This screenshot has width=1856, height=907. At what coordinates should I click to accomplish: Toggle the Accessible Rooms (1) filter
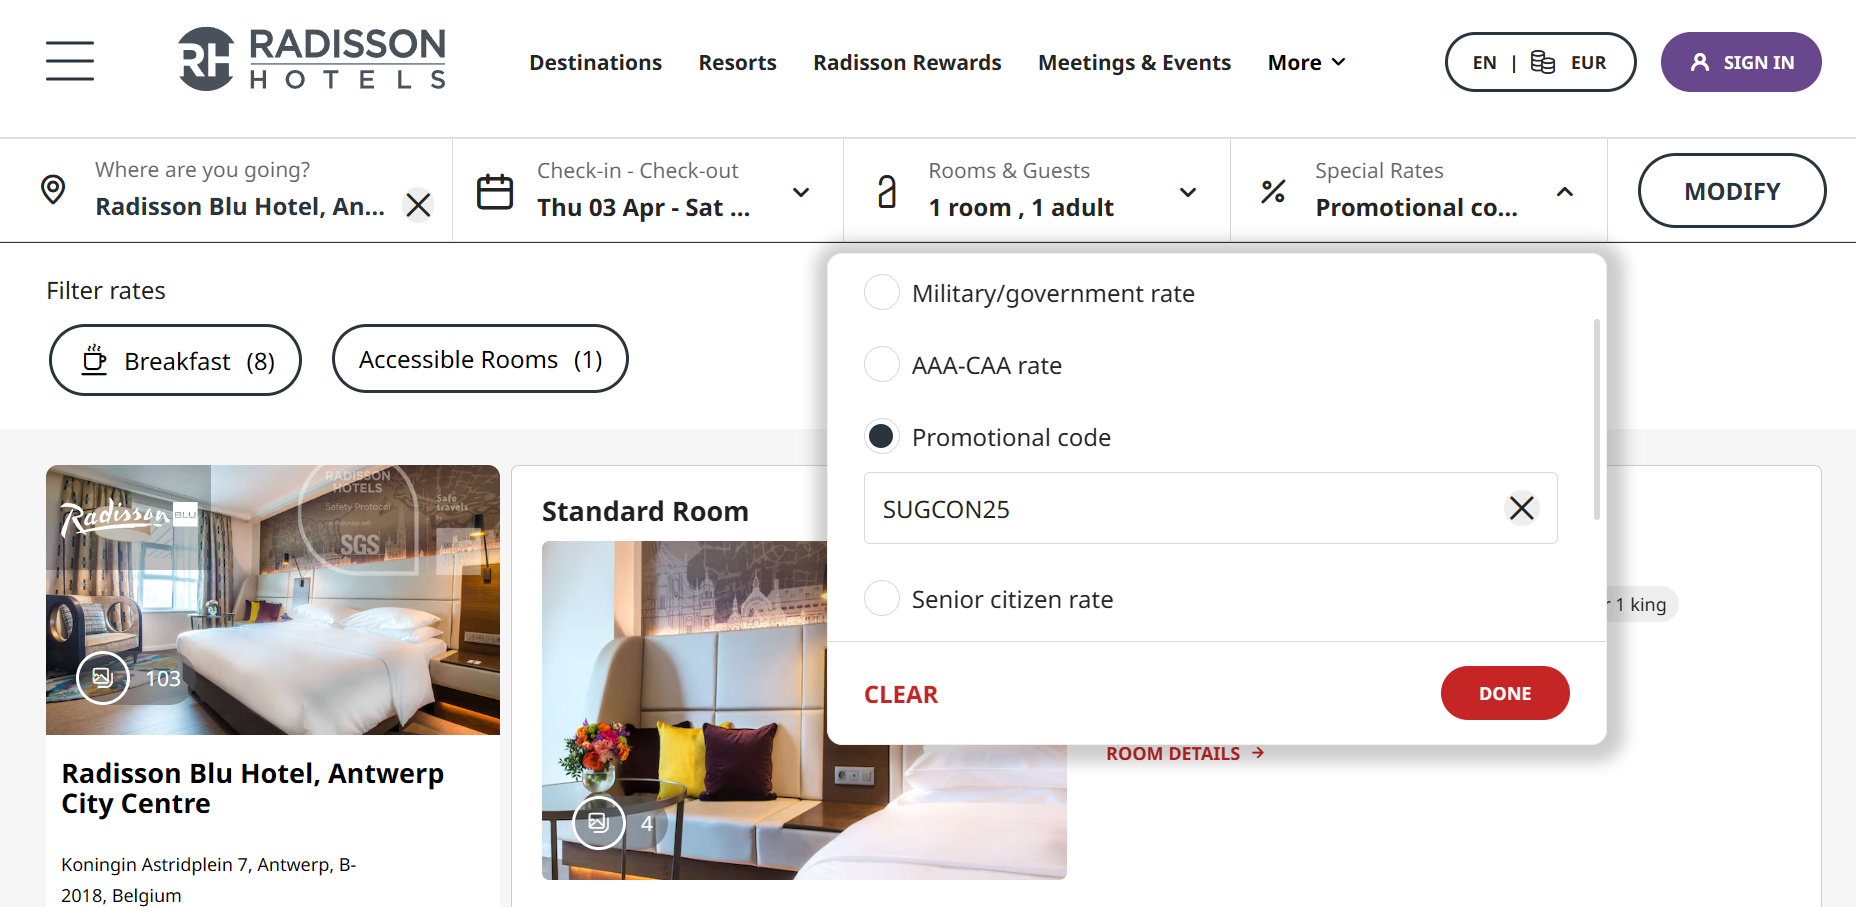coord(480,359)
